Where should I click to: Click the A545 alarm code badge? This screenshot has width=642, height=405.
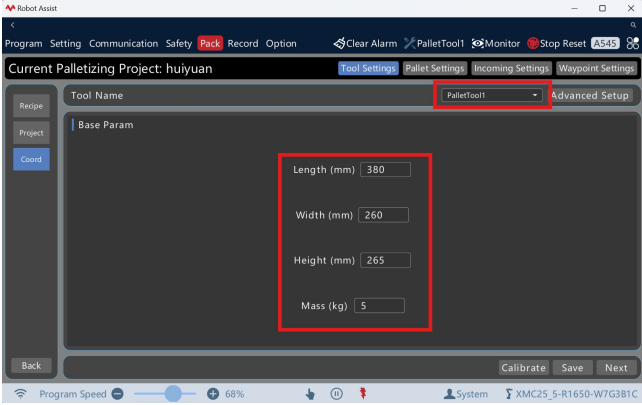(x=605, y=43)
